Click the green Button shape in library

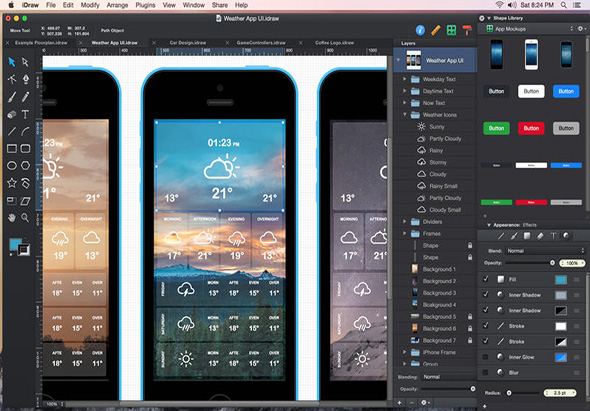(496, 128)
